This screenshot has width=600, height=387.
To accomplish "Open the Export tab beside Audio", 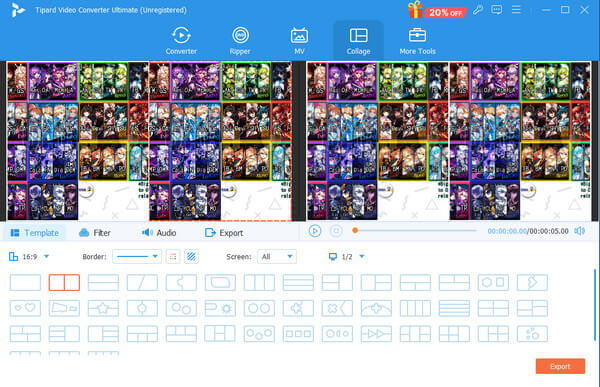I will (224, 233).
